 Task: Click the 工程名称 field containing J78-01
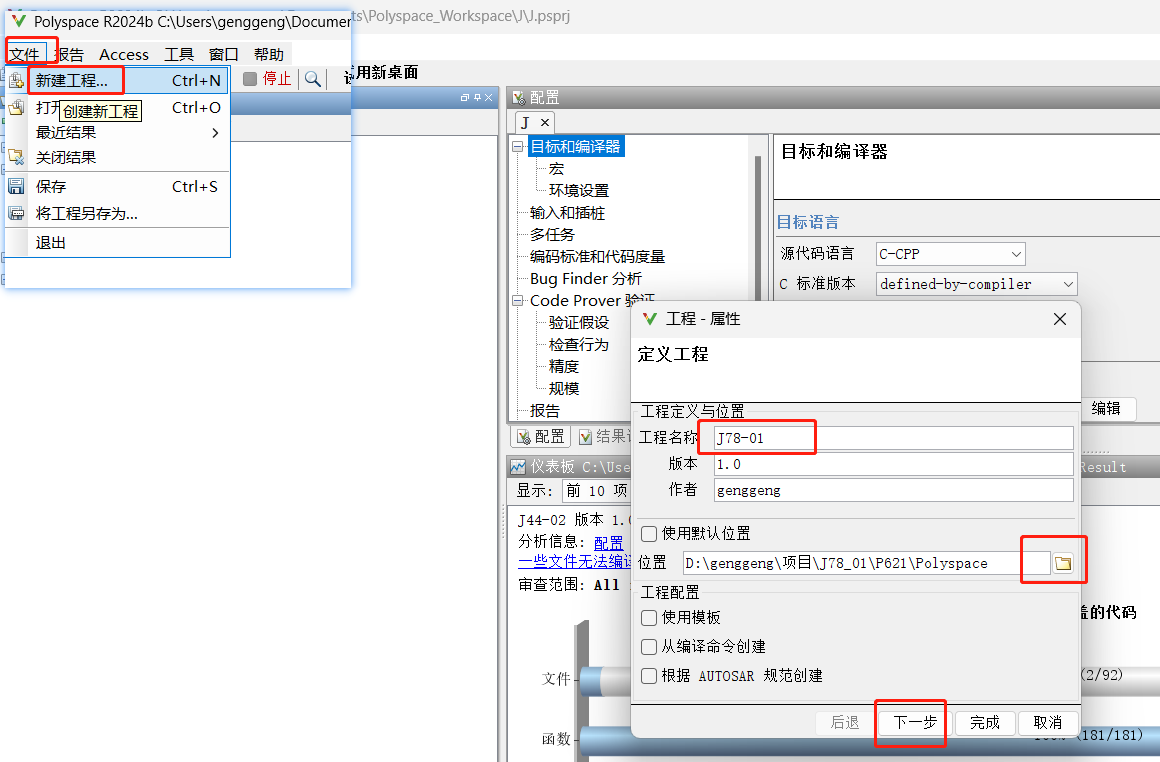pyautogui.click(x=894, y=438)
